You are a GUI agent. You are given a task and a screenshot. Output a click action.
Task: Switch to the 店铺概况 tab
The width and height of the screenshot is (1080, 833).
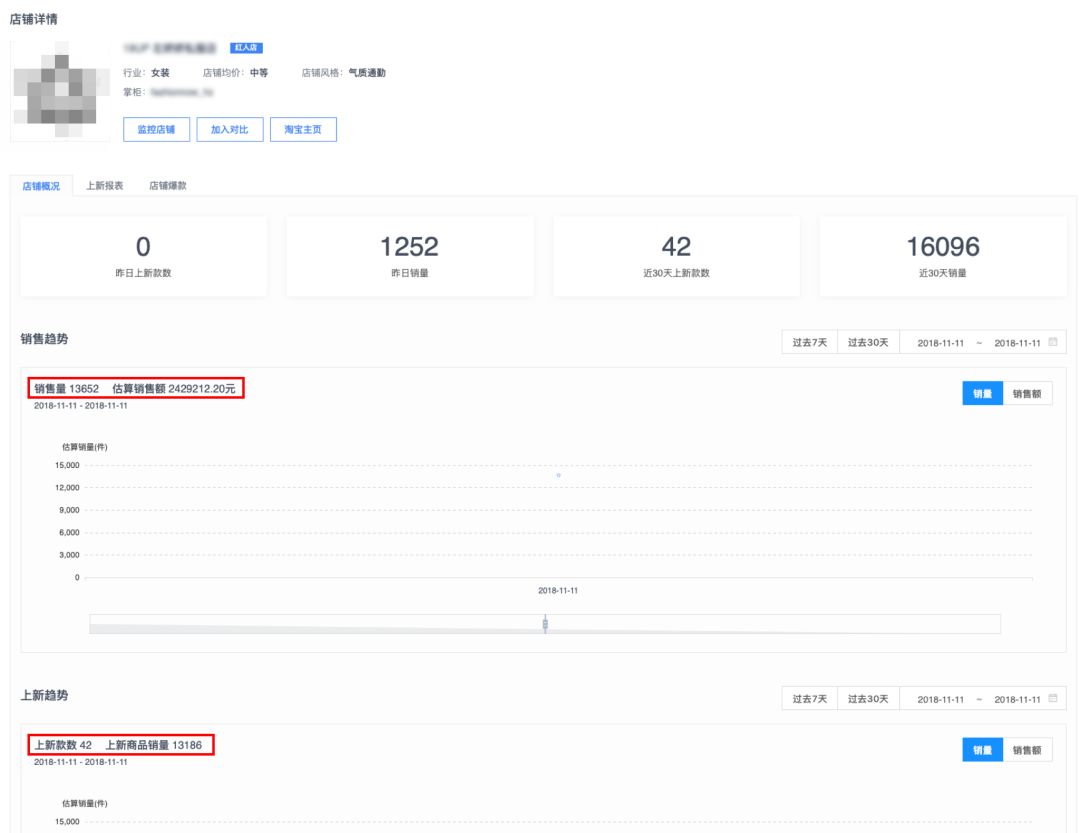41,186
